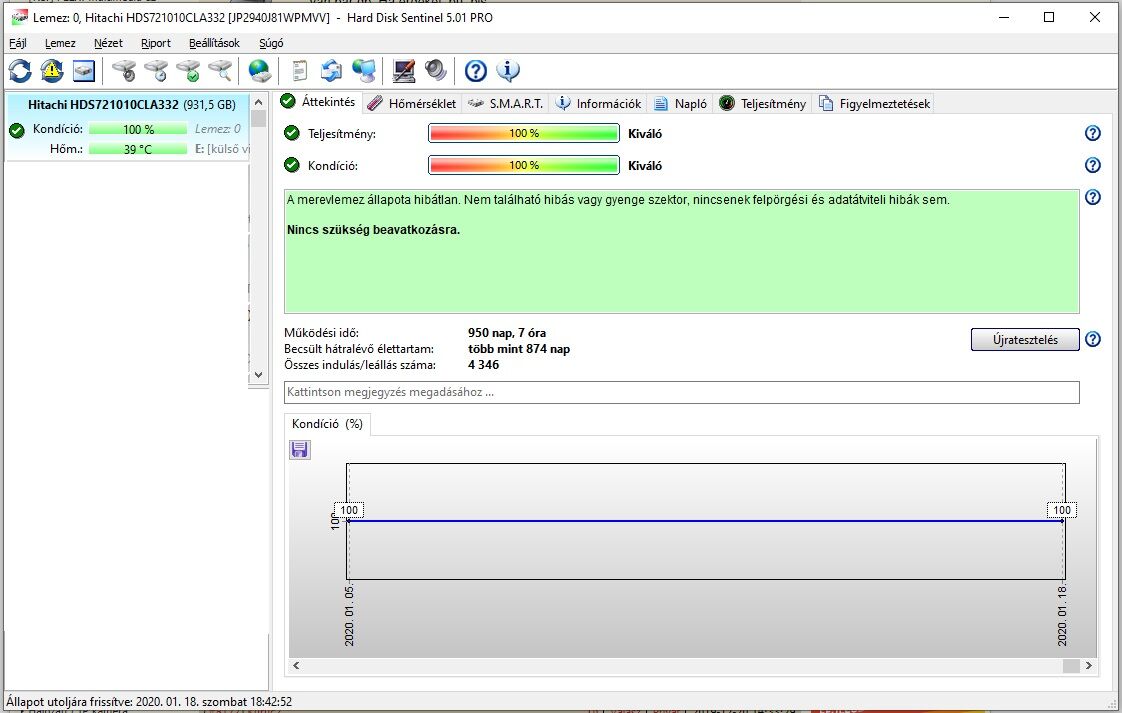Click the globe with monitor network icon
The height and width of the screenshot is (713, 1122).
[x=364, y=70]
